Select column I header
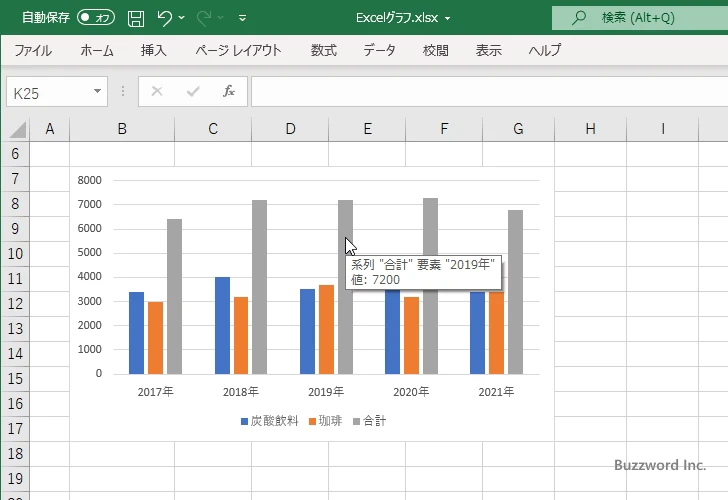Screen dimensions: 728x500 663,129
